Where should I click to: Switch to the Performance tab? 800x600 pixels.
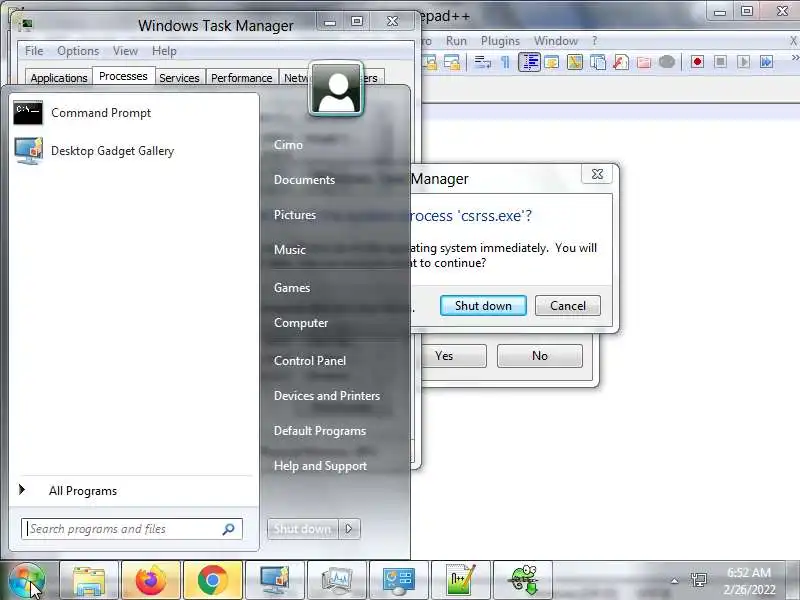[241, 78]
